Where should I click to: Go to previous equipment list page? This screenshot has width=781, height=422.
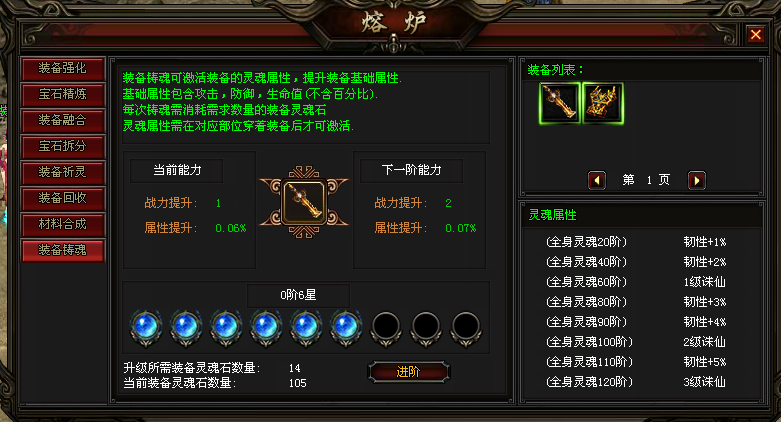coord(597,180)
